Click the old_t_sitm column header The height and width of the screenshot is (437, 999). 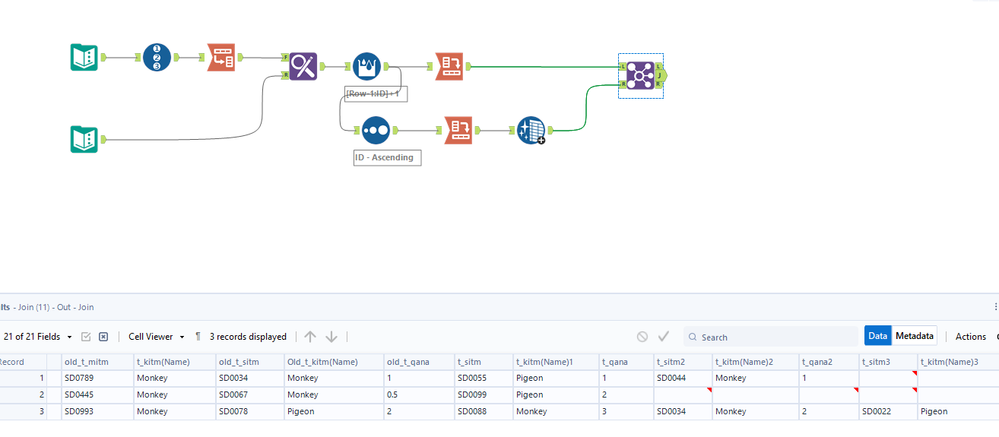coord(250,361)
